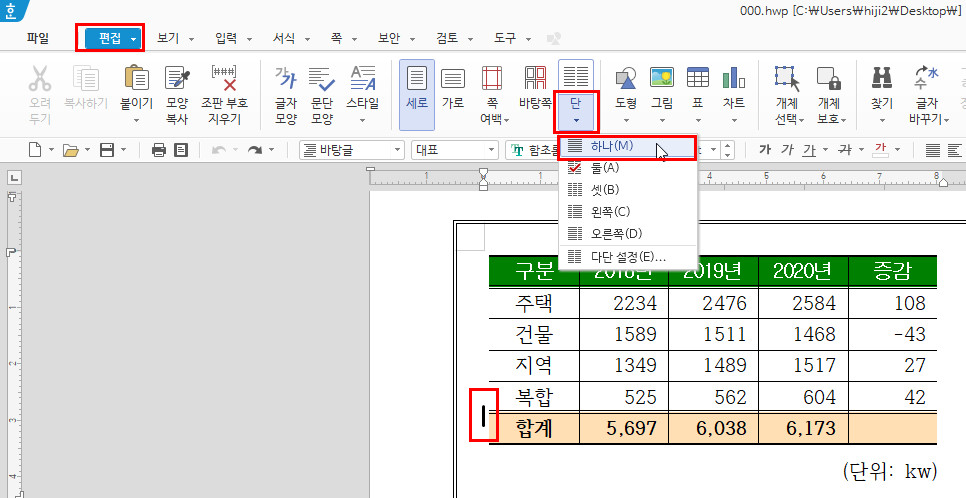
Task: Open the font color dropdown arrow
Action: [897, 150]
